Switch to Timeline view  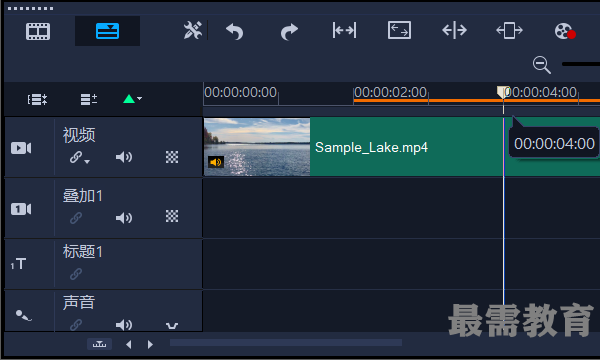click(108, 31)
